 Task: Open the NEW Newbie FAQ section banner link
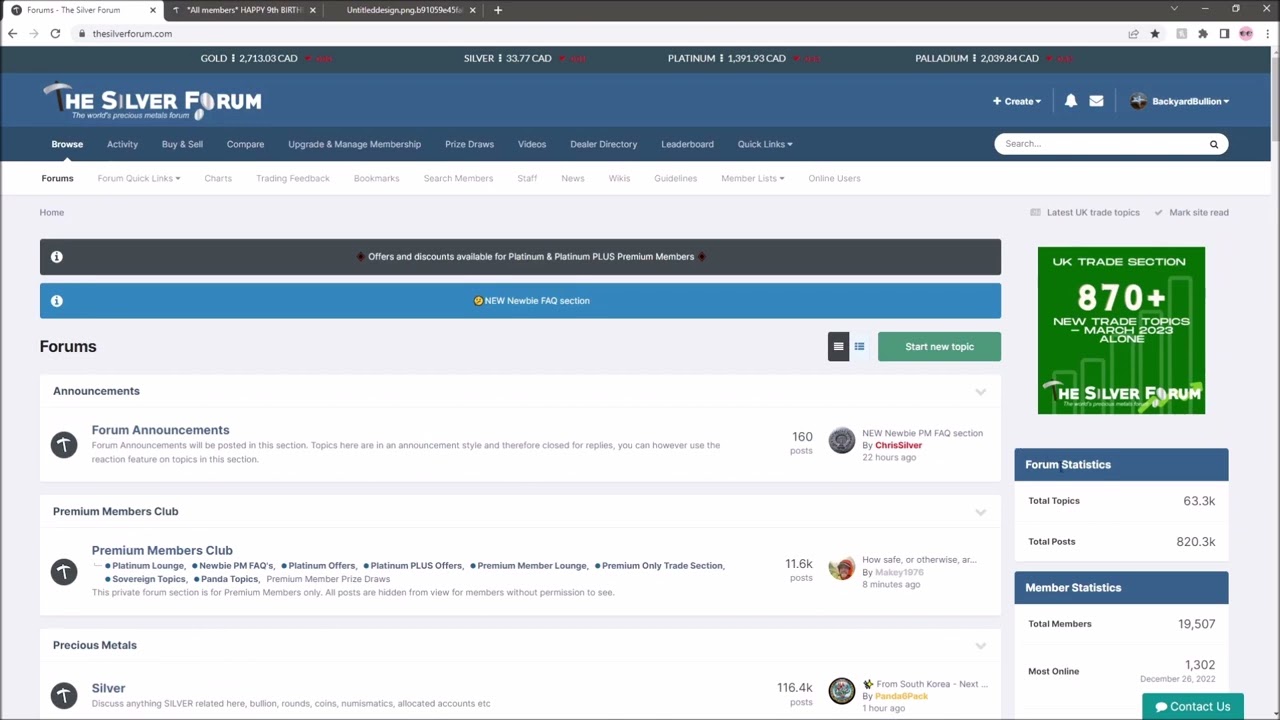tap(537, 301)
